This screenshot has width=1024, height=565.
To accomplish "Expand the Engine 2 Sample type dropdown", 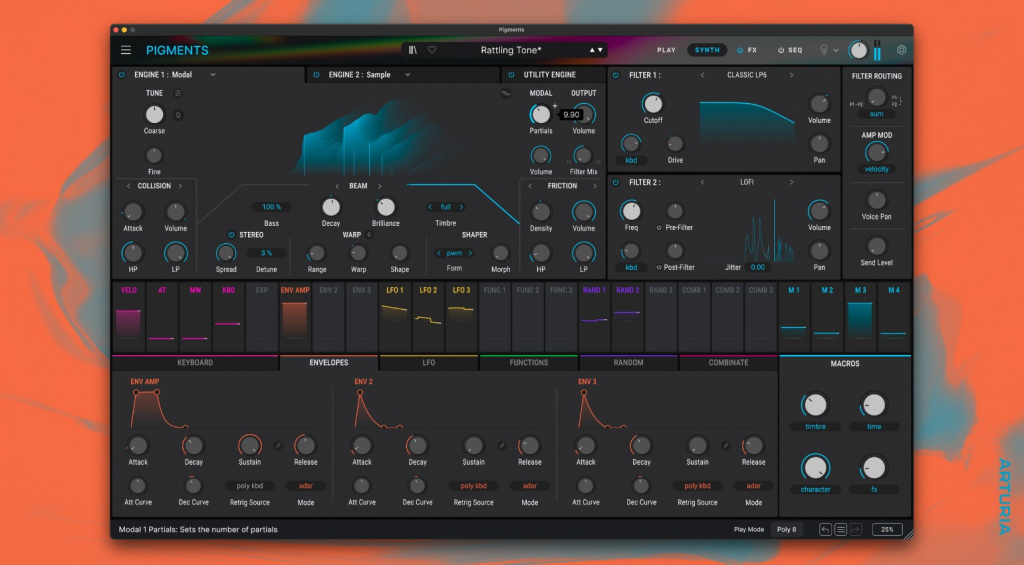I will [x=408, y=75].
